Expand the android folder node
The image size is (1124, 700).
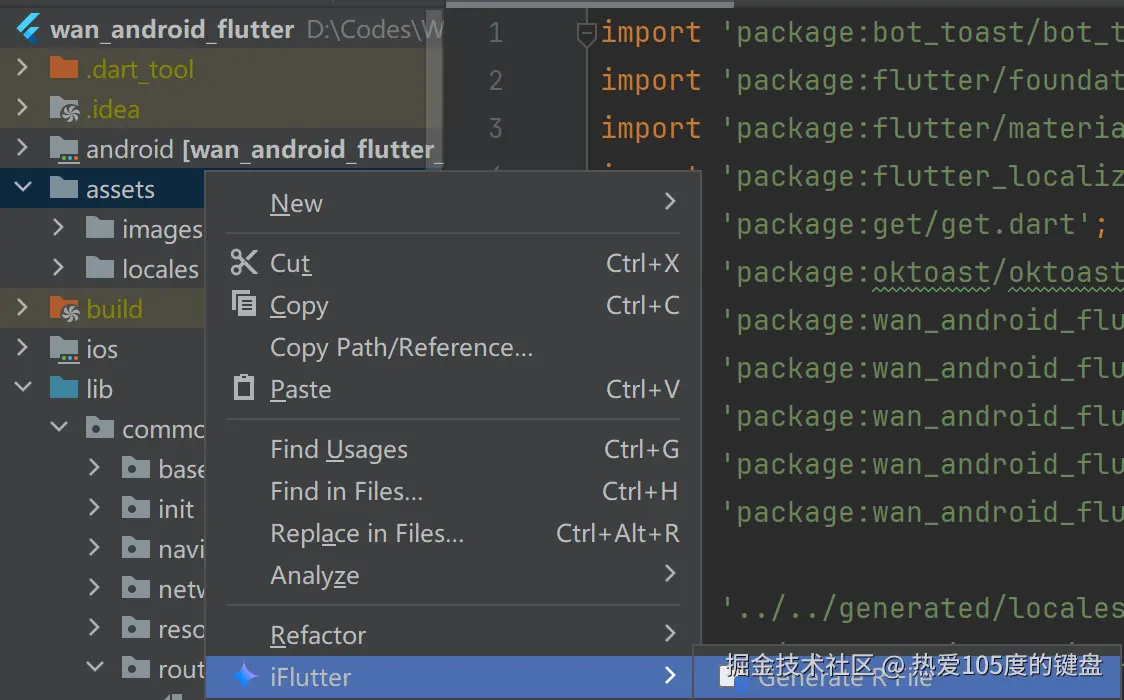coord(22,148)
